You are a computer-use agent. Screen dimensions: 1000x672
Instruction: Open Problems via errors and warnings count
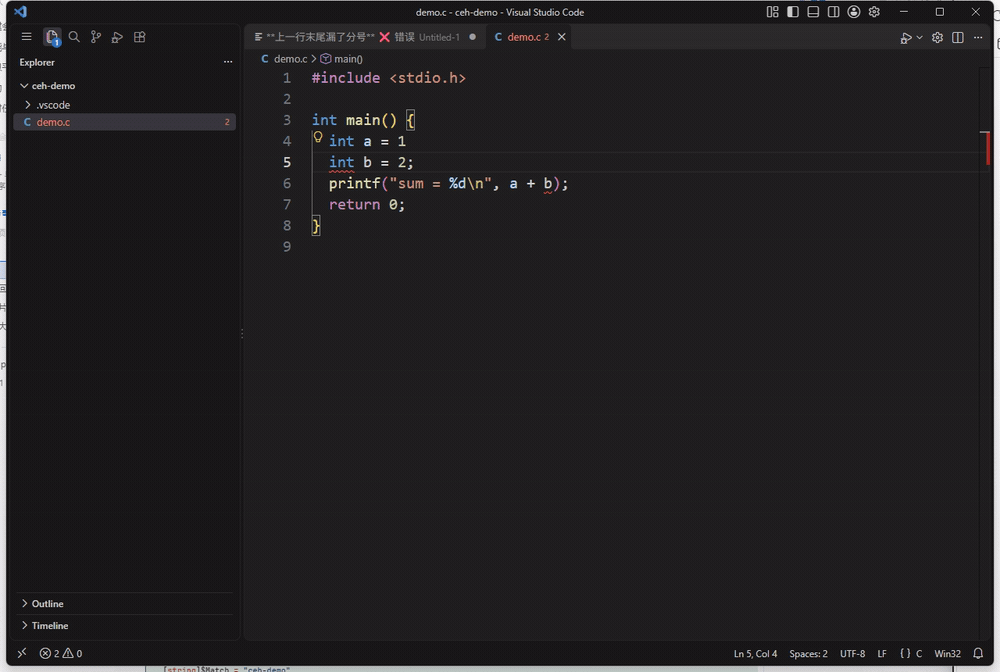tap(61, 654)
